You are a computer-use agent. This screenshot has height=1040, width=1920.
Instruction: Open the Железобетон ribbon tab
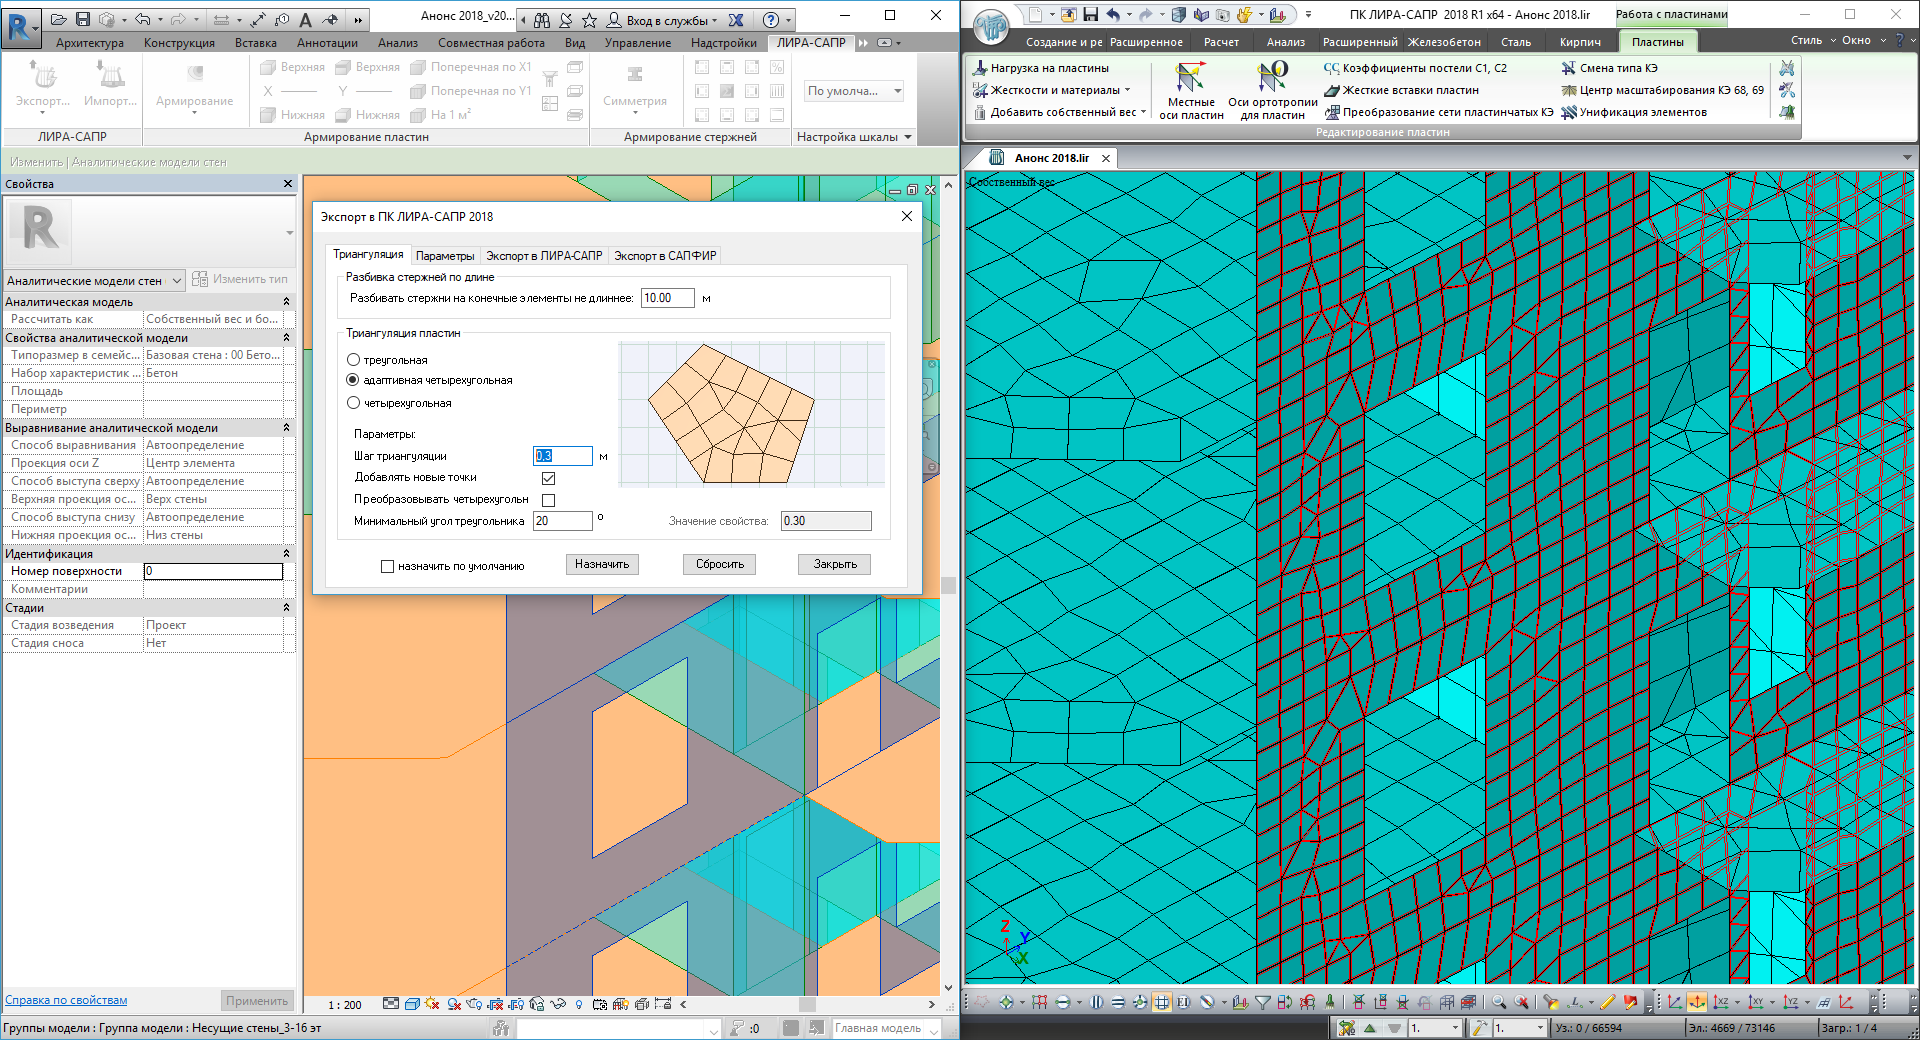pos(1444,42)
